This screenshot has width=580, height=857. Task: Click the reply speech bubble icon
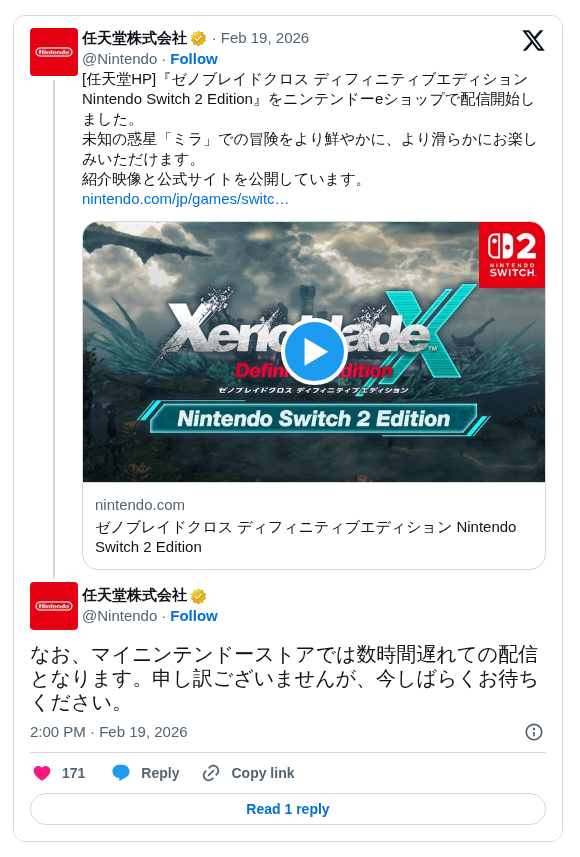pyautogui.click(x=121, y=773)
